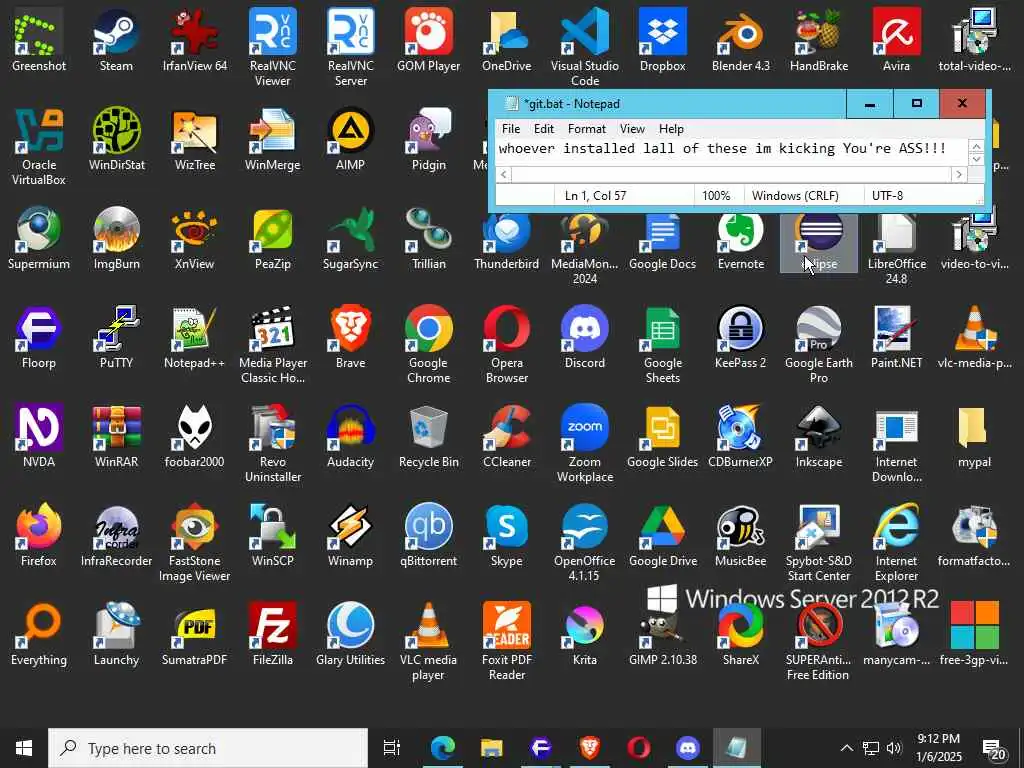
Task: Click the FileZilla icon
Action: pyautogui.click(x=272, y=634)
